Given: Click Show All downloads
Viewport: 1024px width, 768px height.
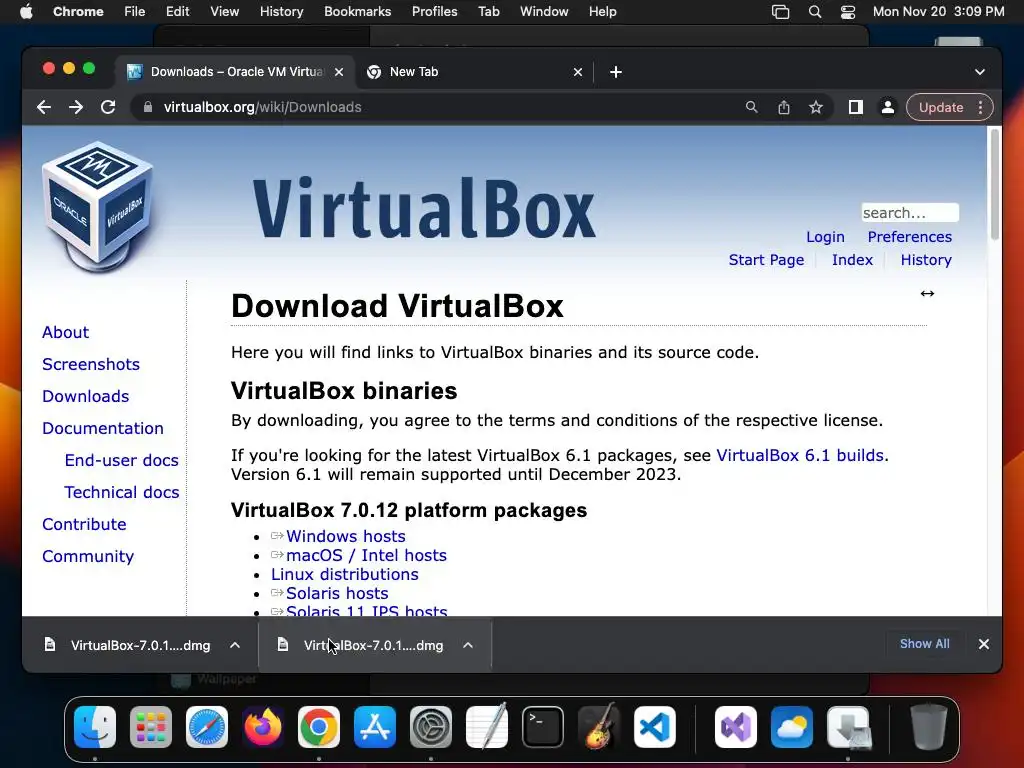Looking at the screenshot, I should [924, 644].
